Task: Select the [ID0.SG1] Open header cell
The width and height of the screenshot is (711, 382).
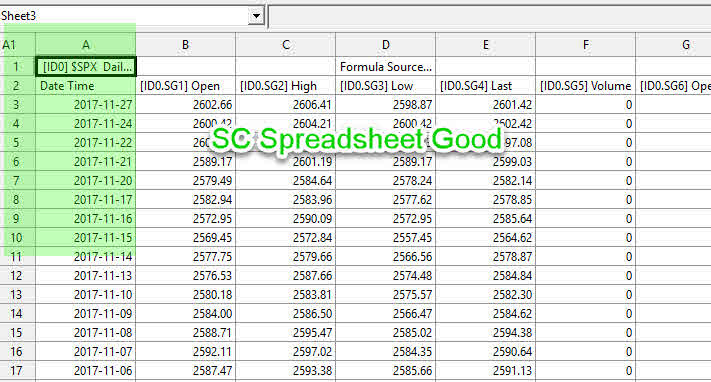Action: click(185, 86)
